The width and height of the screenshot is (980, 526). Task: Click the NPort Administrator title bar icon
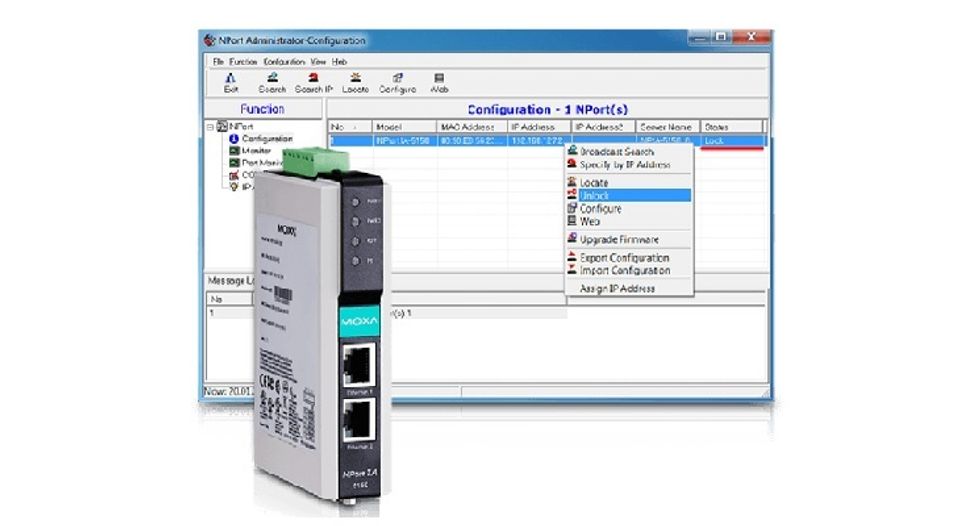209,40
